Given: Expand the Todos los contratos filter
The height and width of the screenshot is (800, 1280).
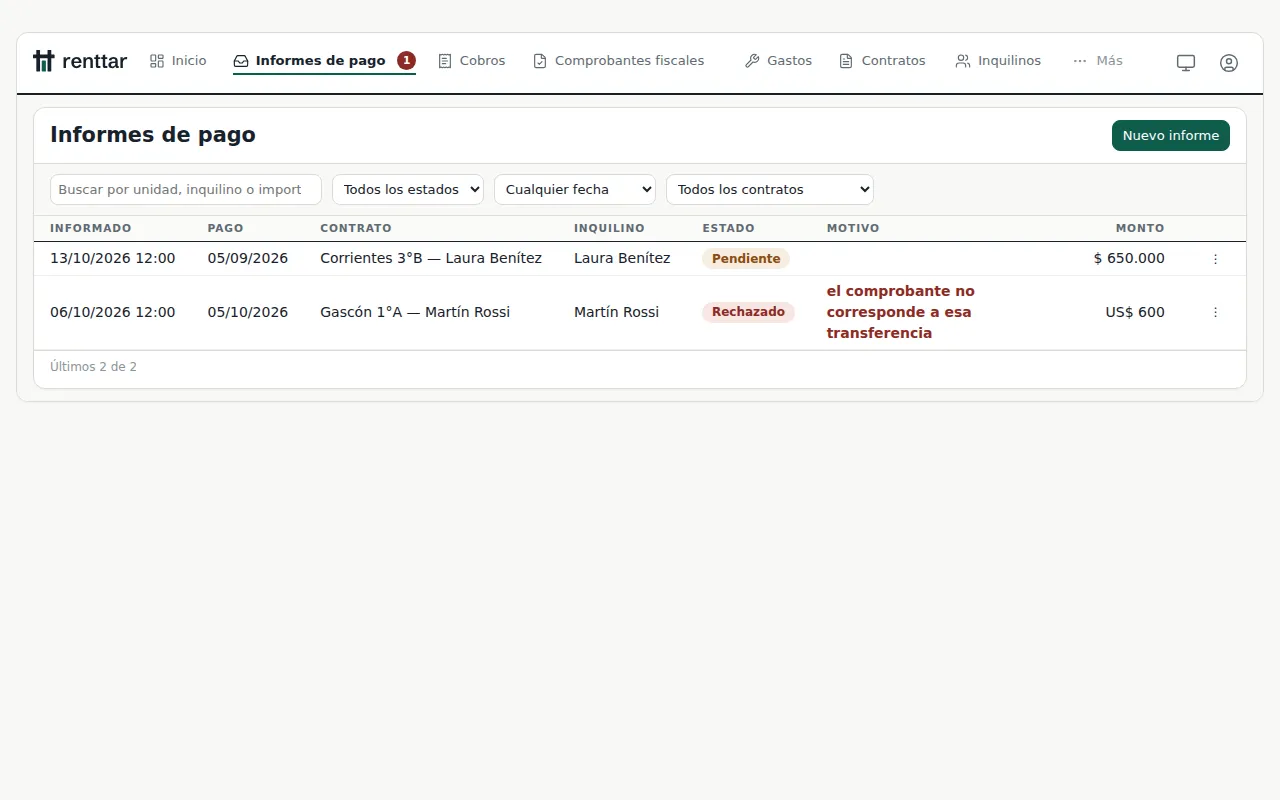Looking at the screenshot, I should (770, 190).
